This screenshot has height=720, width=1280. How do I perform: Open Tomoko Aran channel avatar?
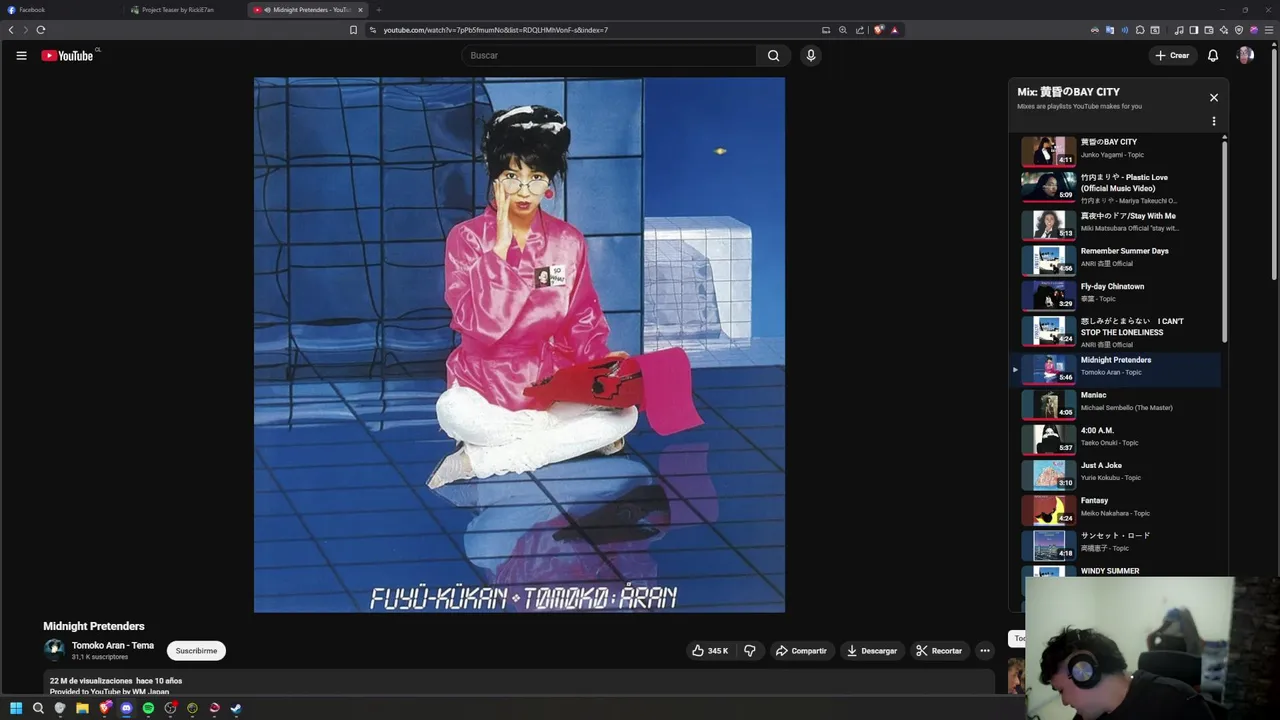54,649
